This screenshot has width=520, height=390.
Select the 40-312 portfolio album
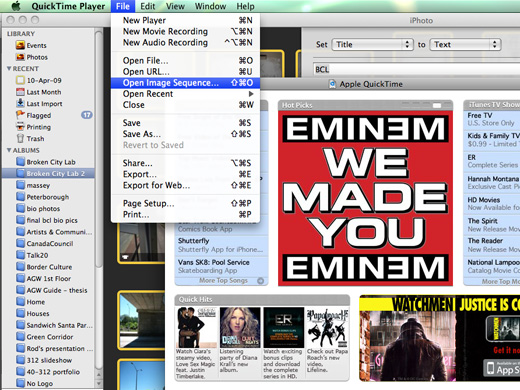48,372
